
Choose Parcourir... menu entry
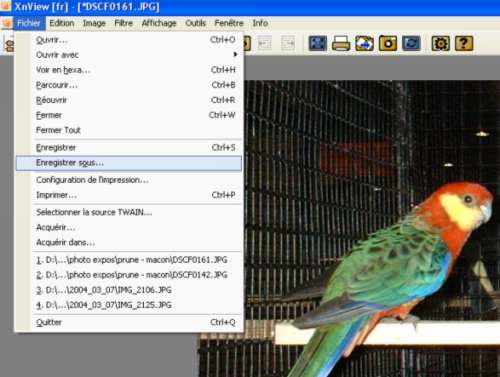tap(129, 85)
